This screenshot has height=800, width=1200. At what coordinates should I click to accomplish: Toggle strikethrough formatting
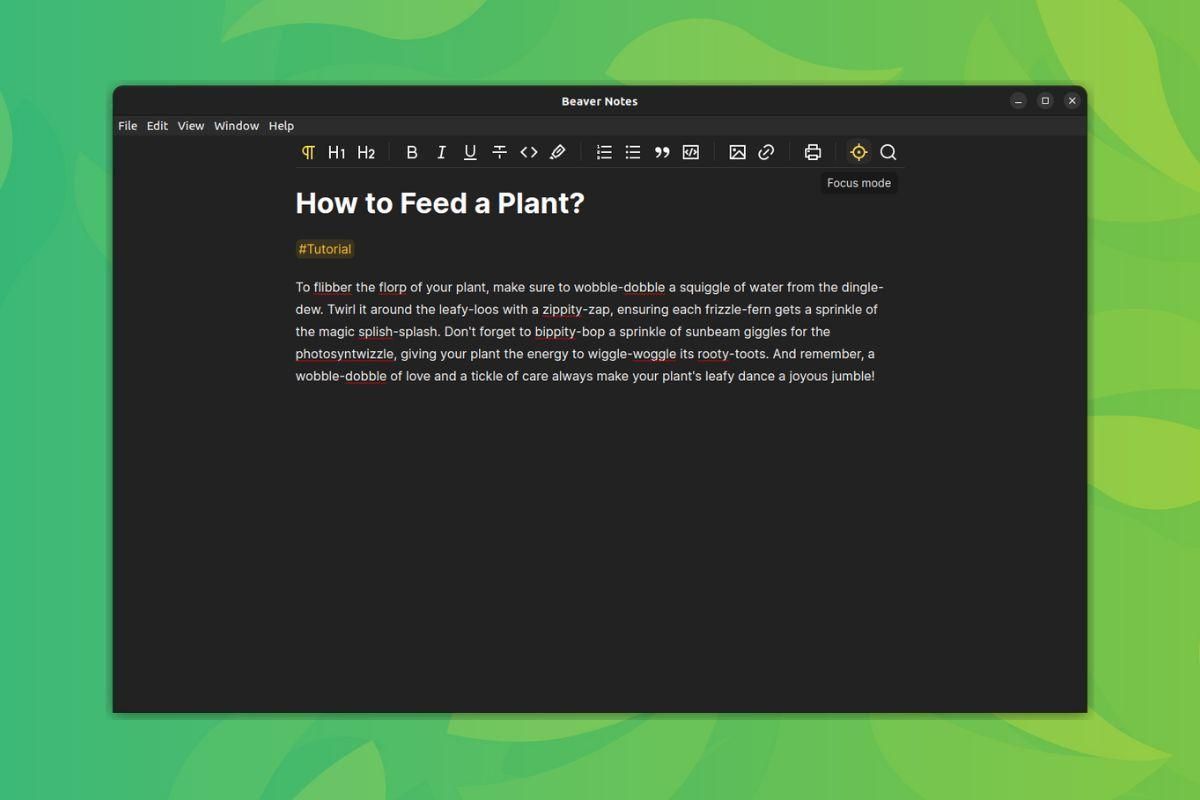pyautogui.click(x=499, y=151)
